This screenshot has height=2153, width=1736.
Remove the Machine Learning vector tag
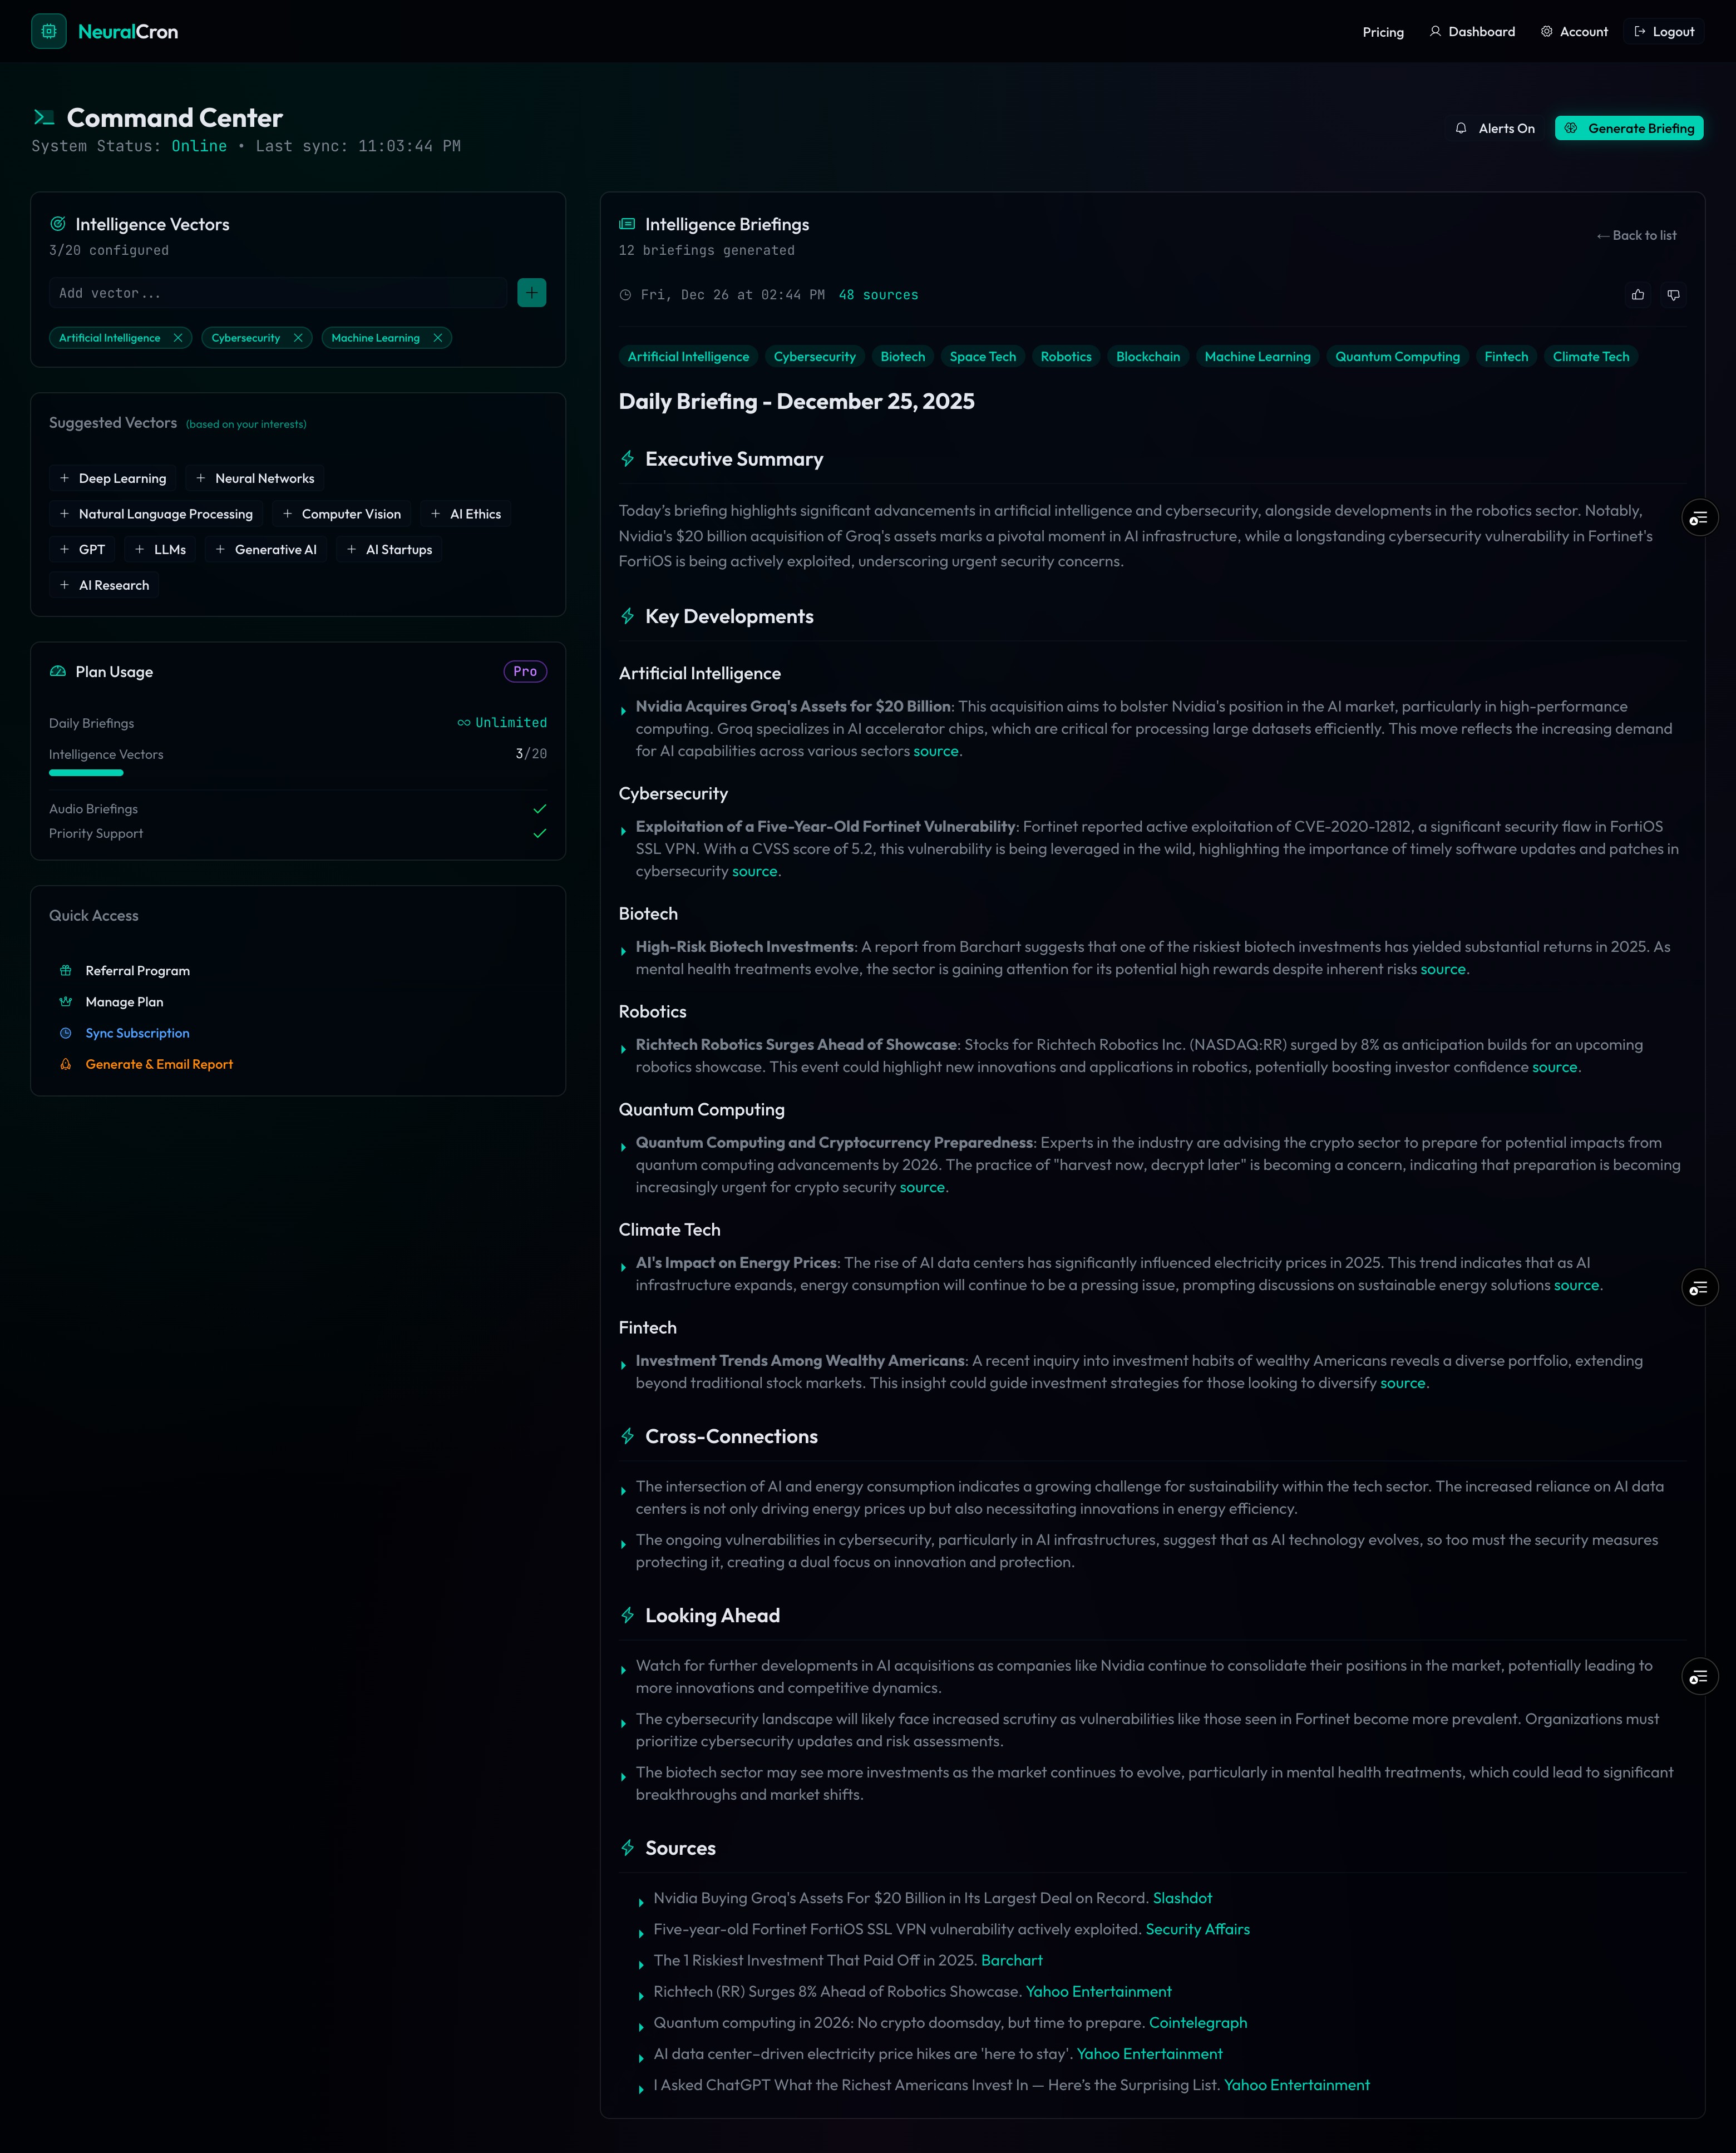438,338
